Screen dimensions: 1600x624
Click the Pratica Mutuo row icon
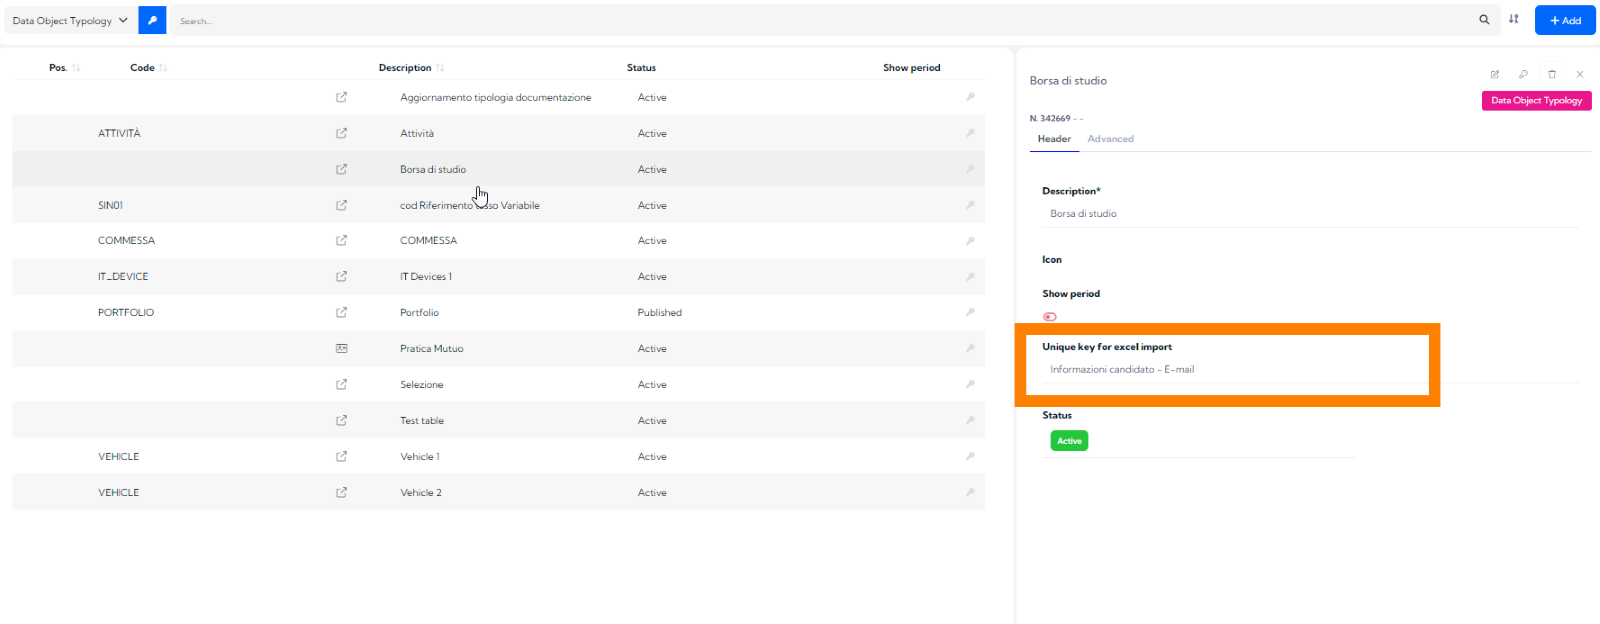(x=342, y=348)
